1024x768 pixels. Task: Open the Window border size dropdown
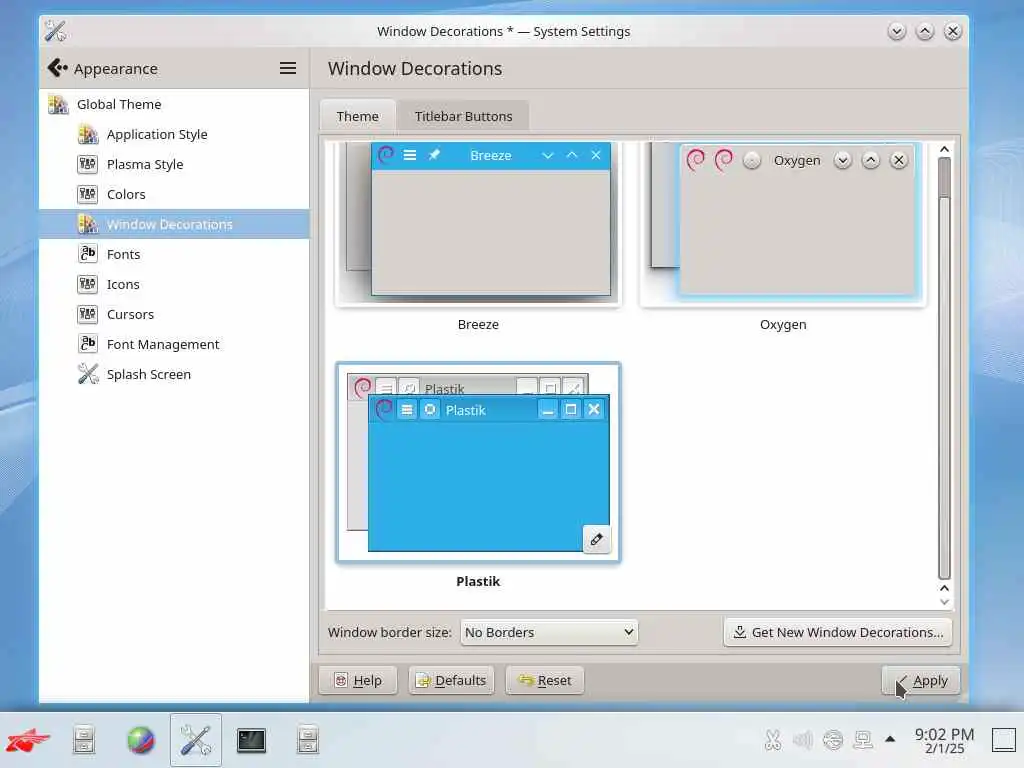(x=549, y=632)
